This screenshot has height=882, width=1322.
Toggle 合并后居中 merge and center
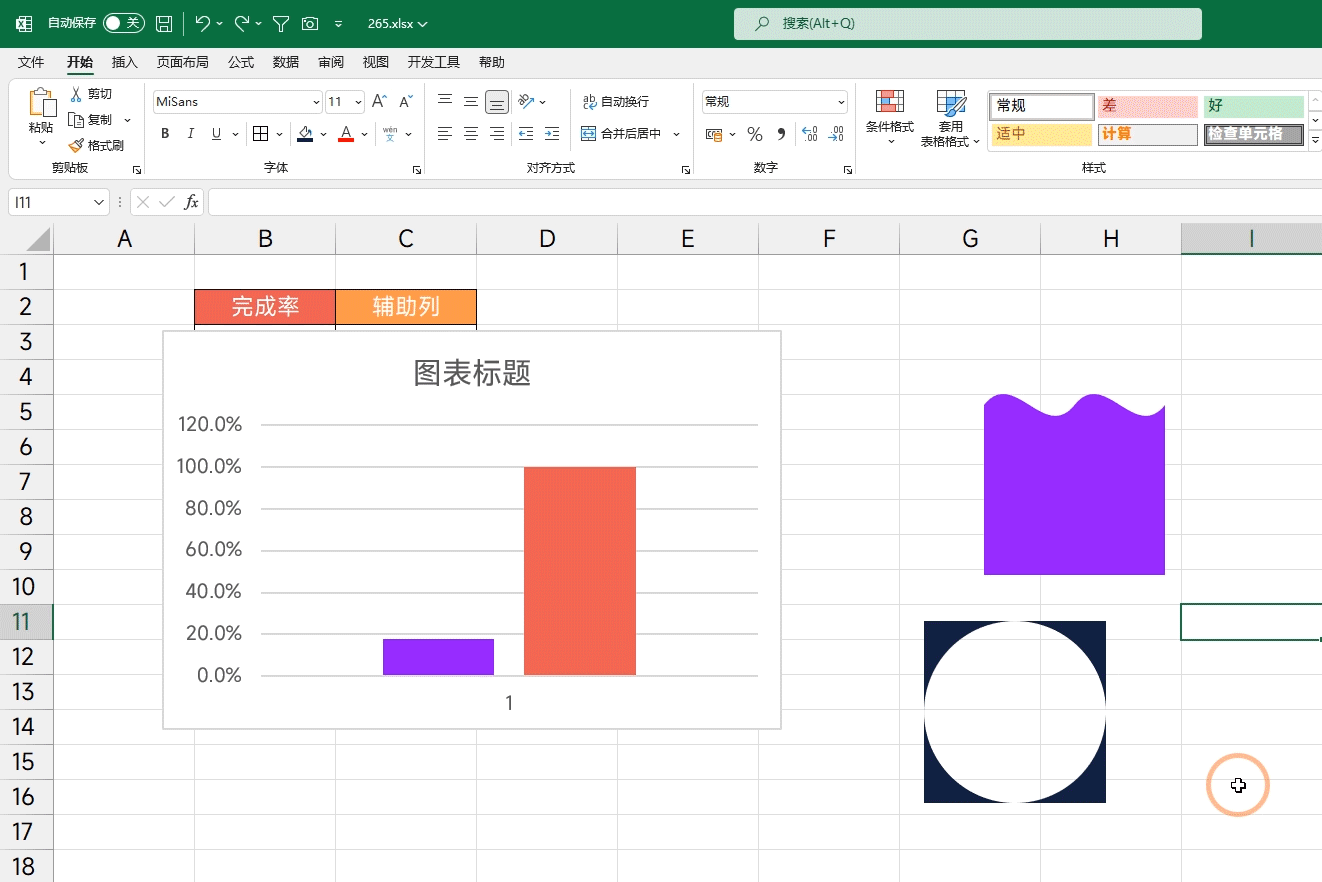(x=621, y=134)
